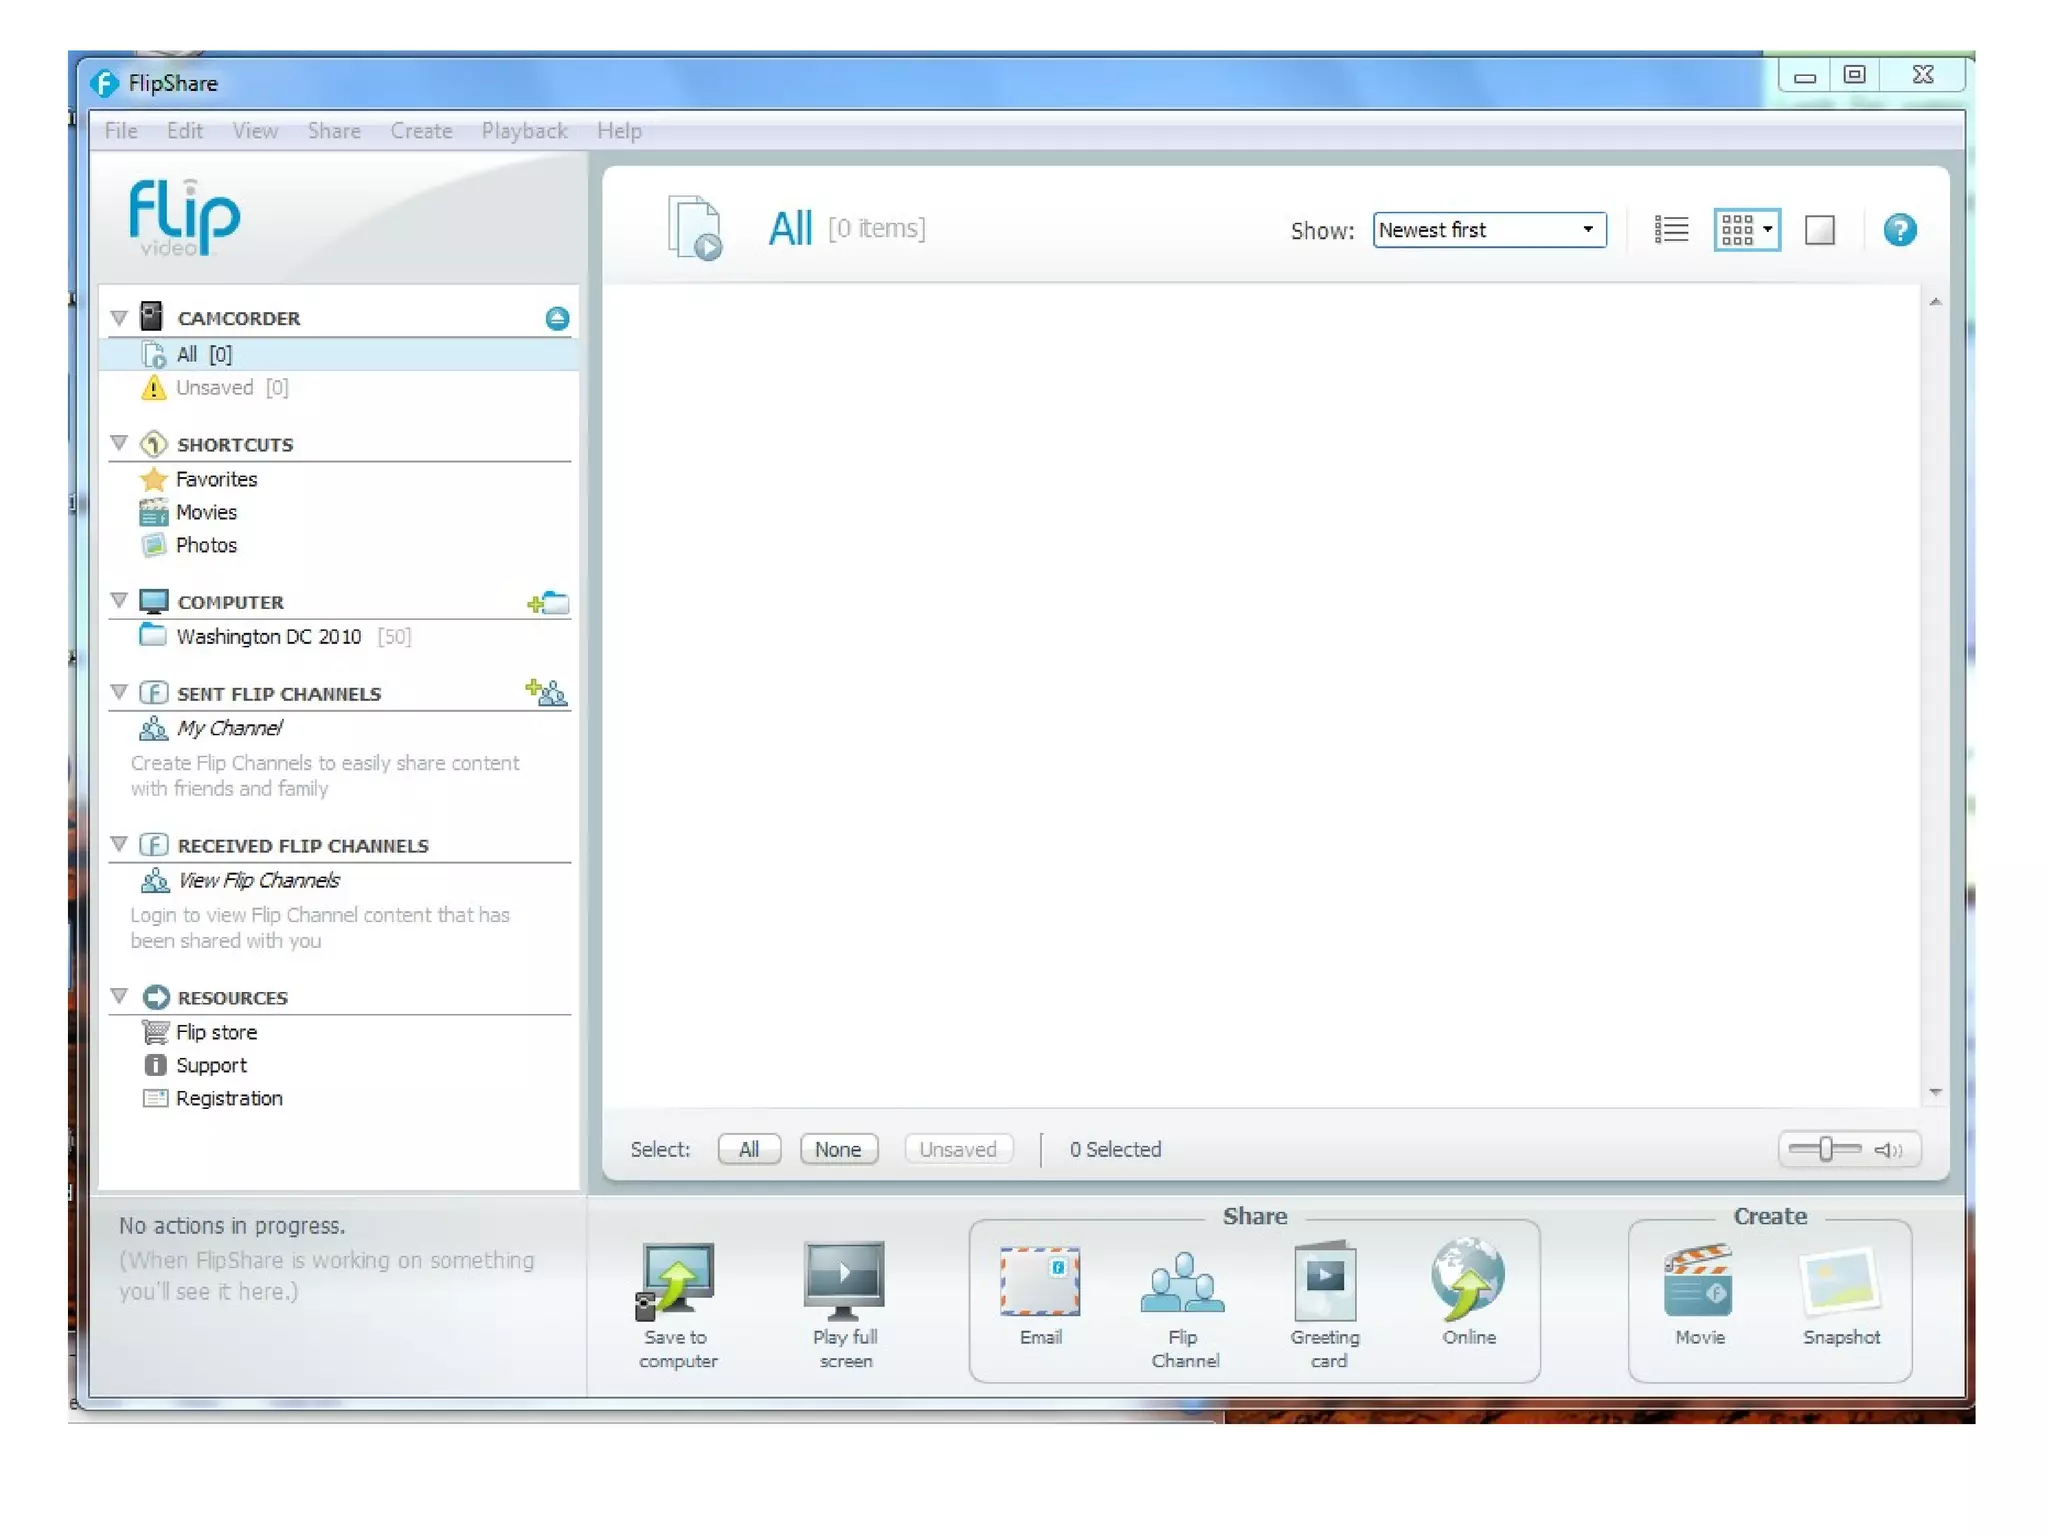
Task: Click the Save to computer icon
Action: 677,1281
